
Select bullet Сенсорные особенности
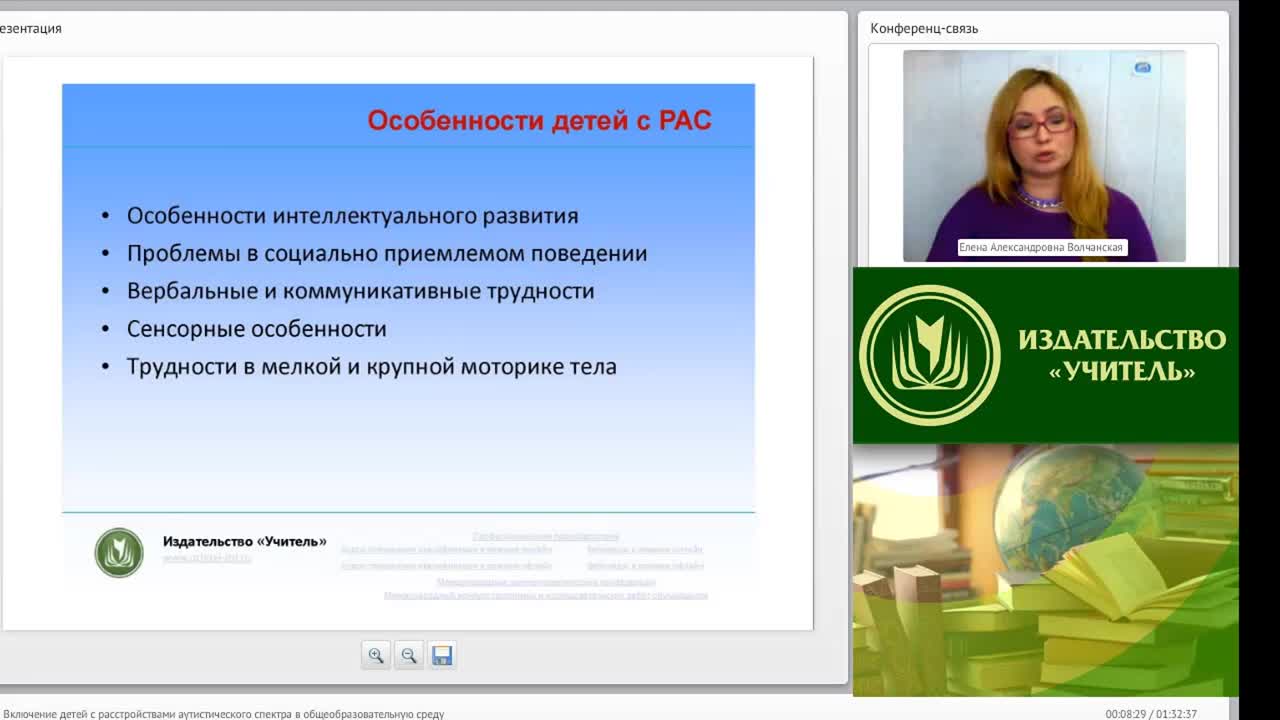coord(256,329)
